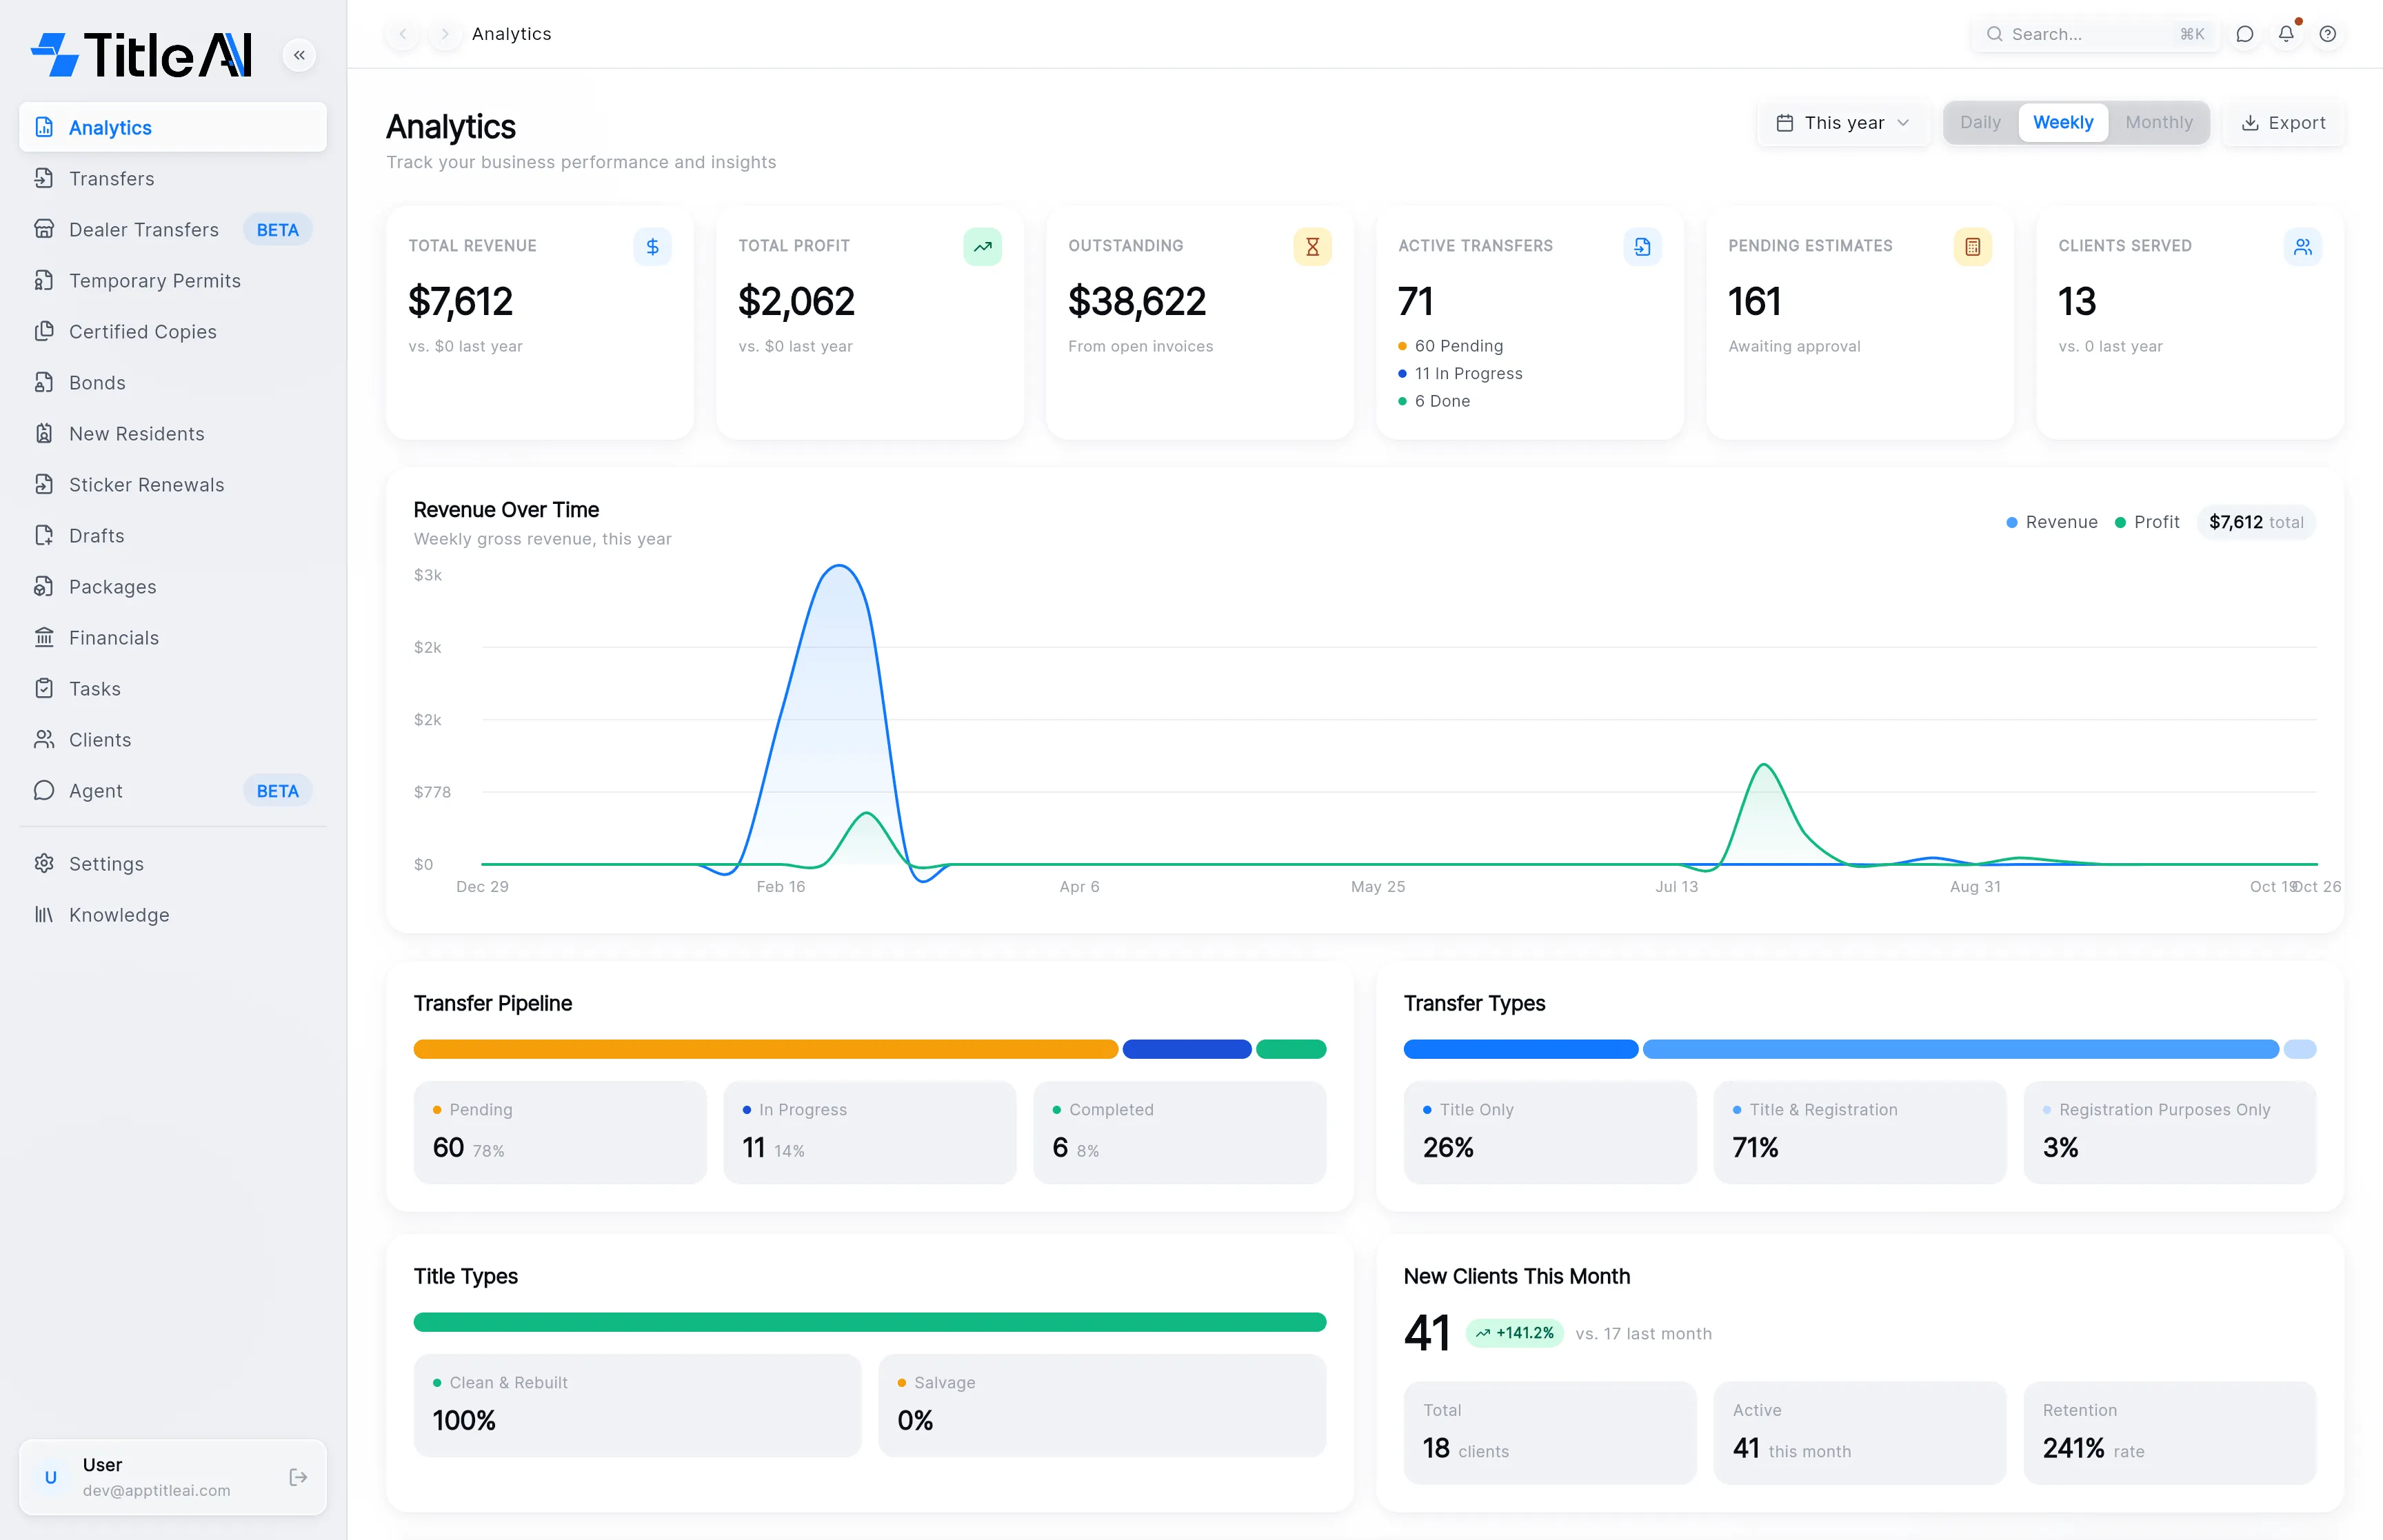
Task: Click the revenue peak near Feb 16 on the chart
Action: coord(839,567)
